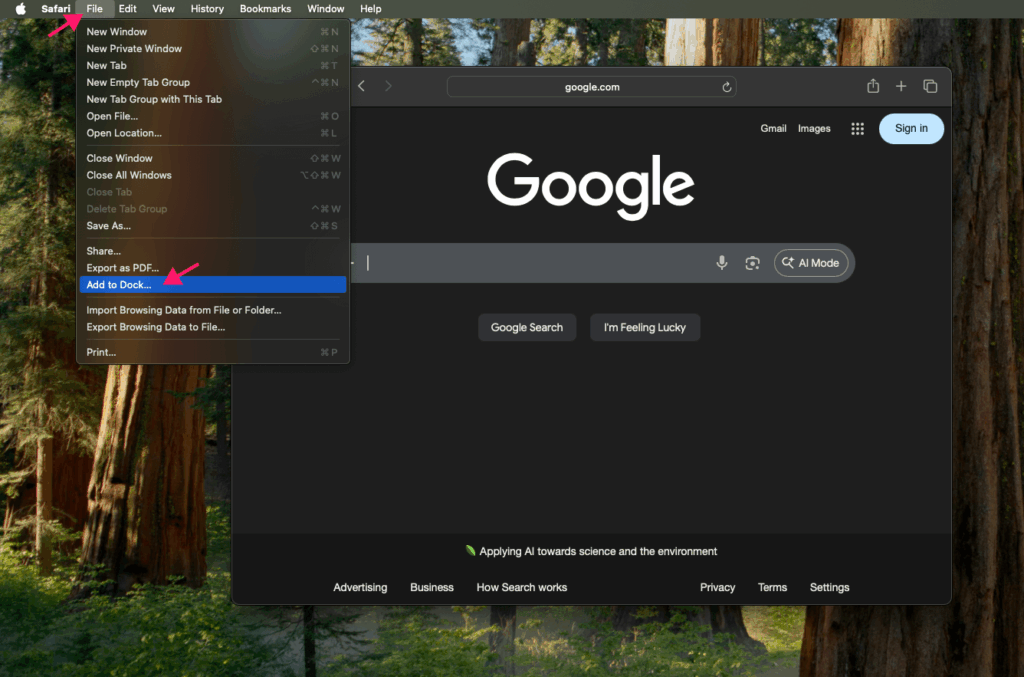
Task: Choose Open File… menu item
Action: (x=213, y=116)
